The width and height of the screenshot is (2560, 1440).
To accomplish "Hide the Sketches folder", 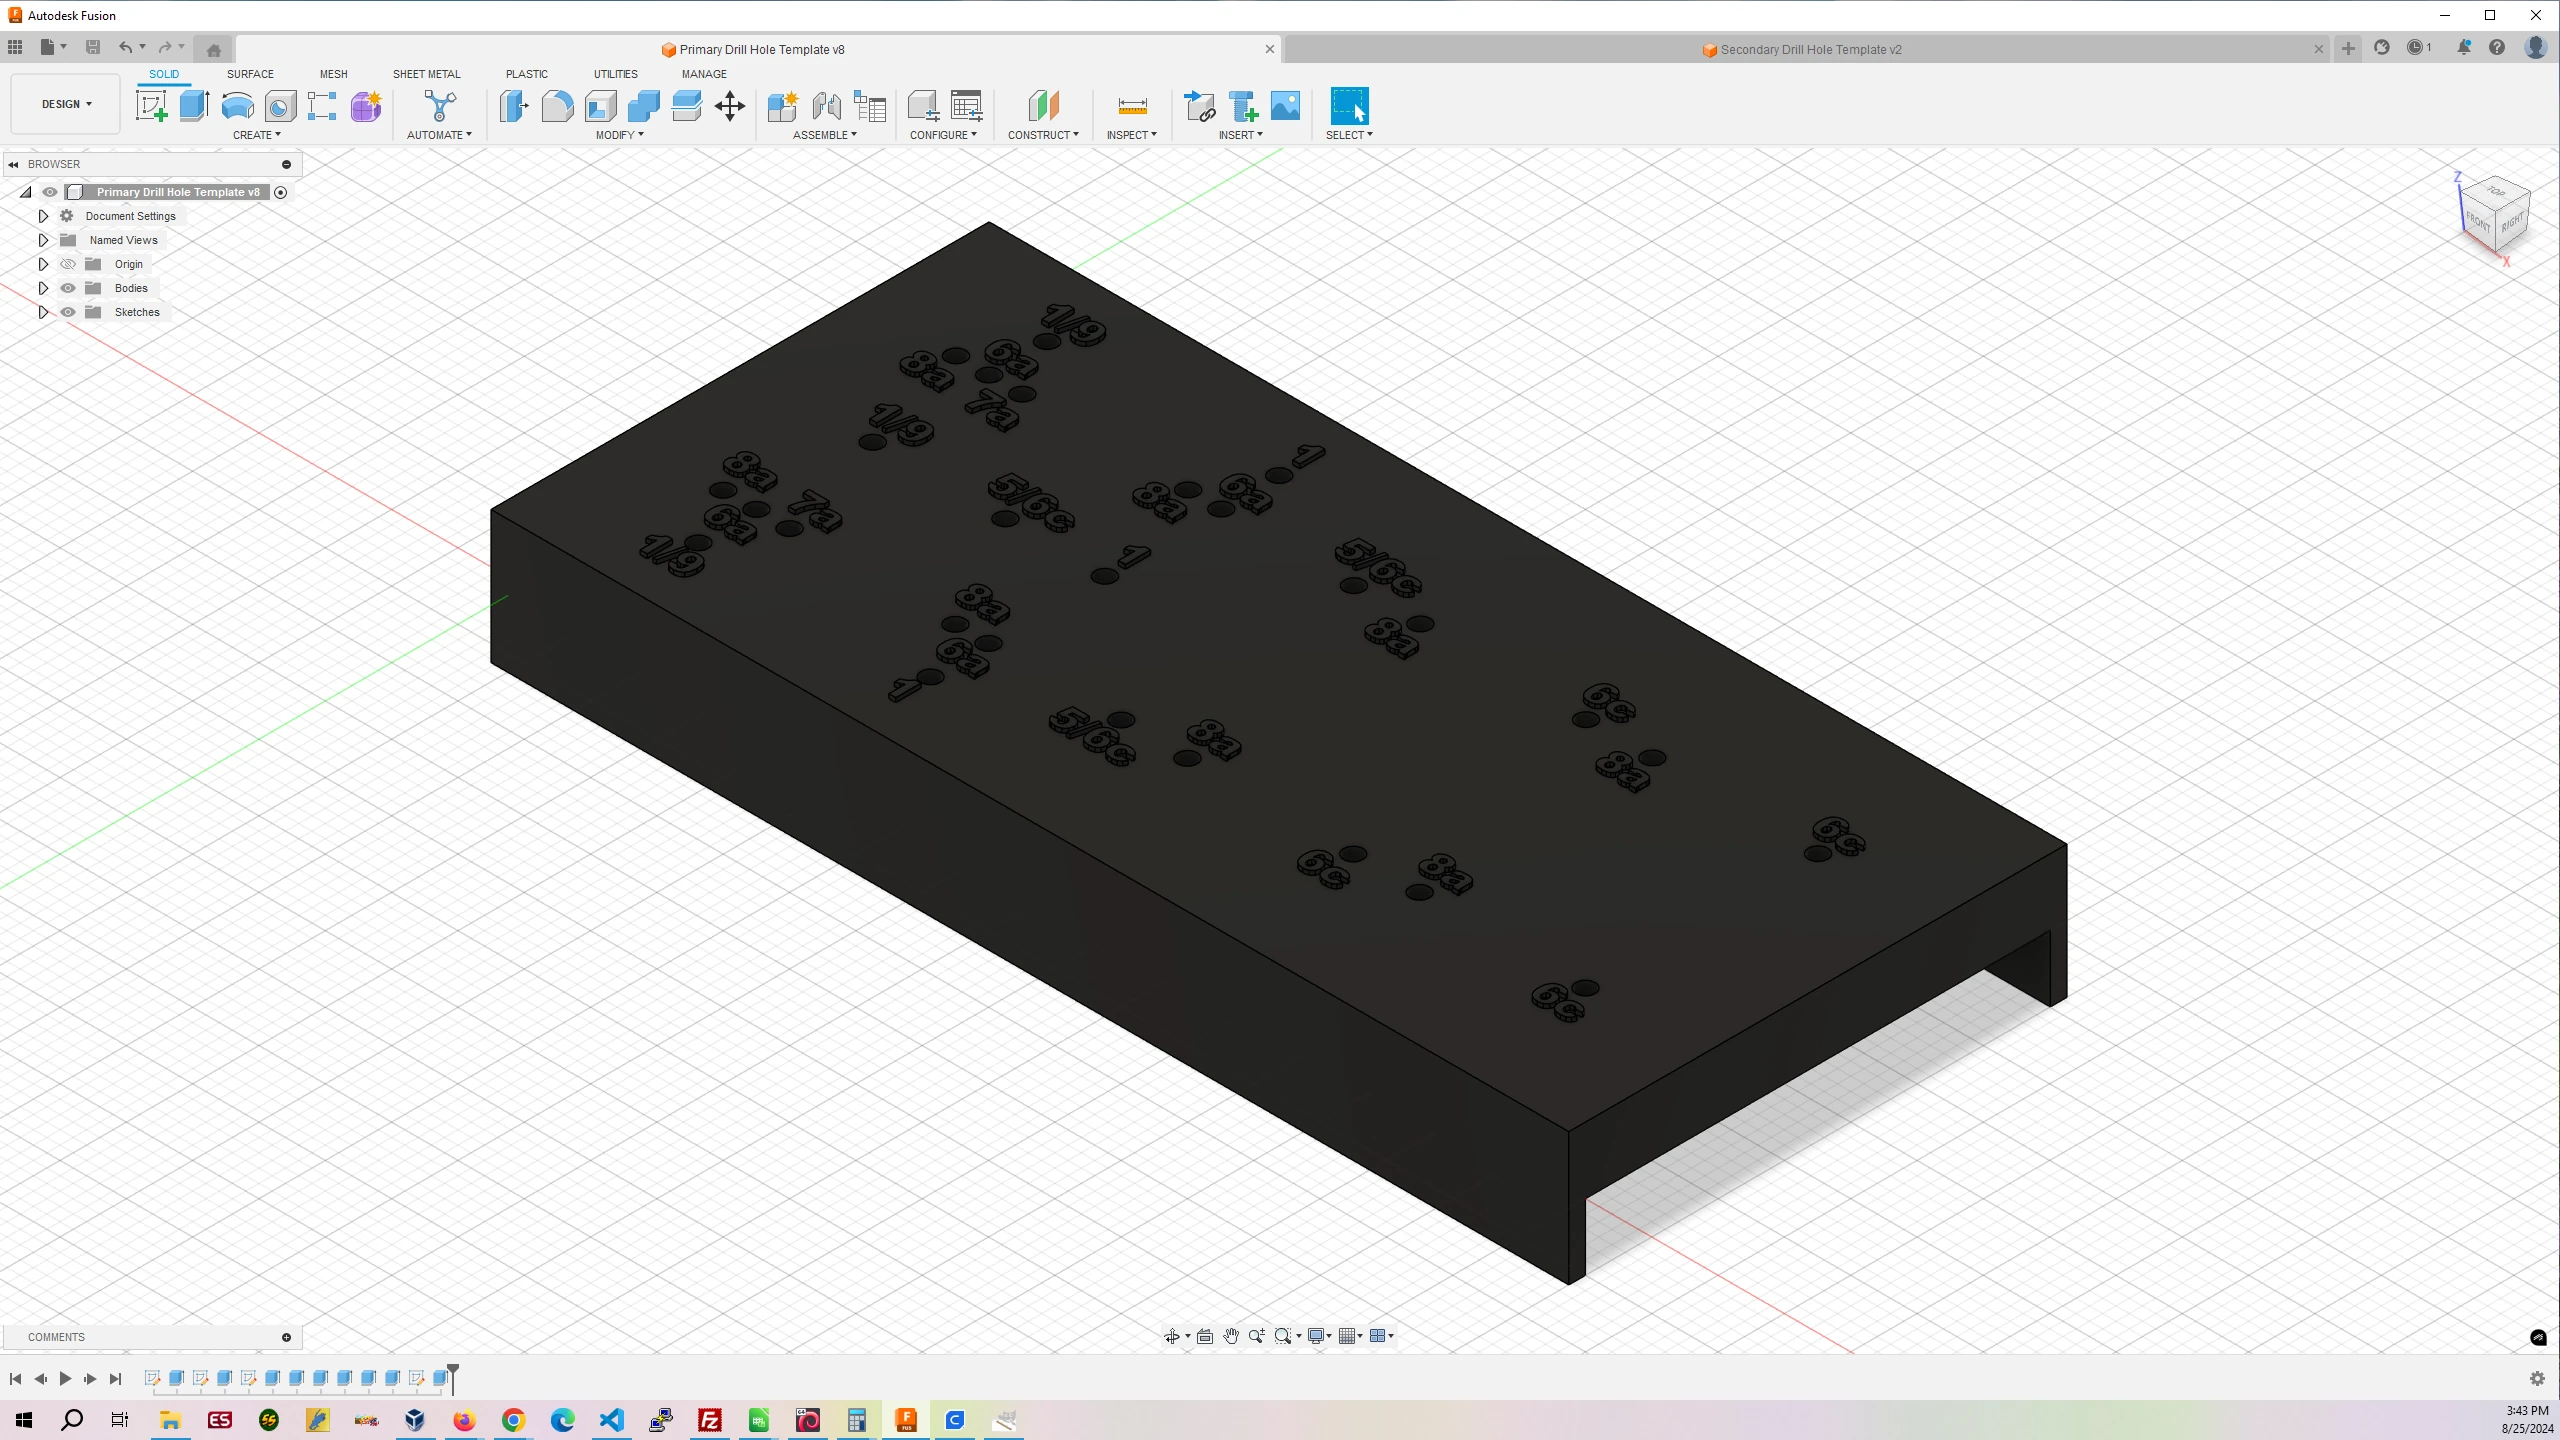I will click(68, 312).
